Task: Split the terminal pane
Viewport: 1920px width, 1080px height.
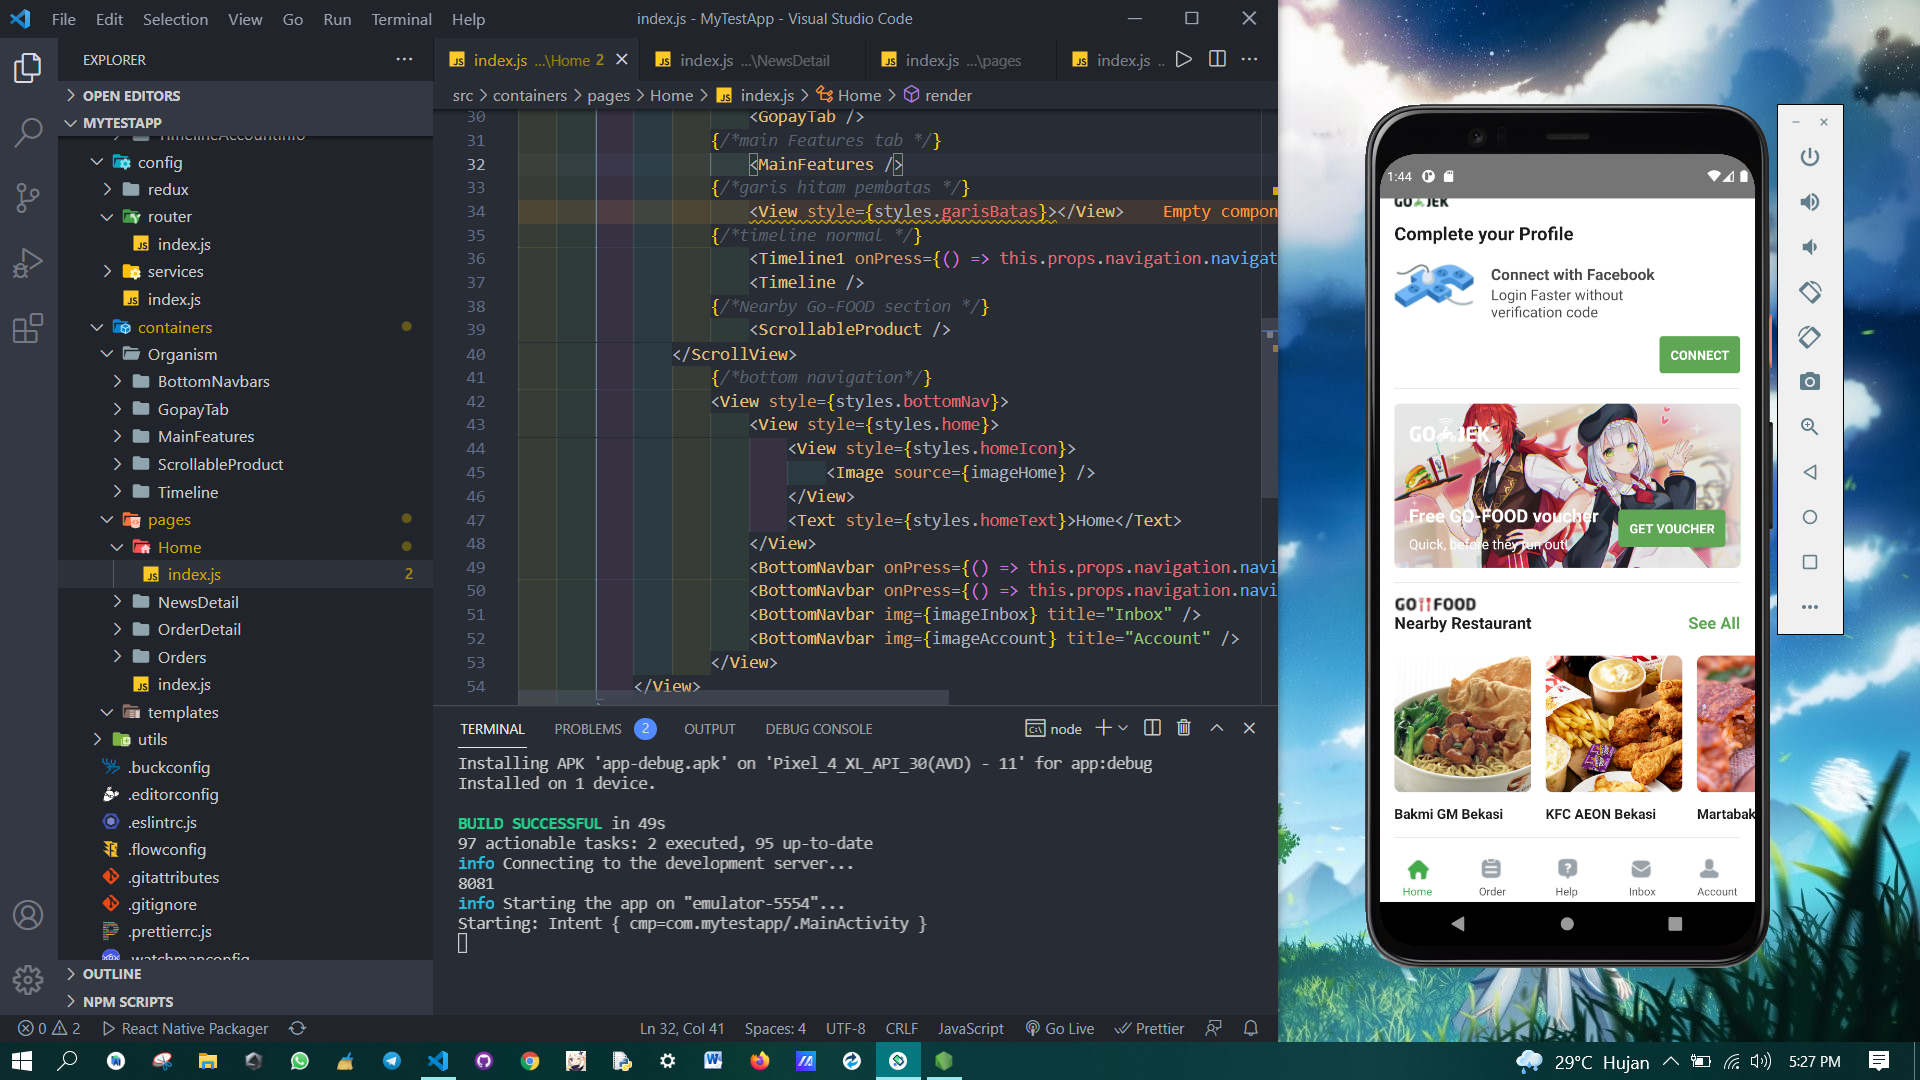Action: pyautogui.click(x=1152, y=728)
